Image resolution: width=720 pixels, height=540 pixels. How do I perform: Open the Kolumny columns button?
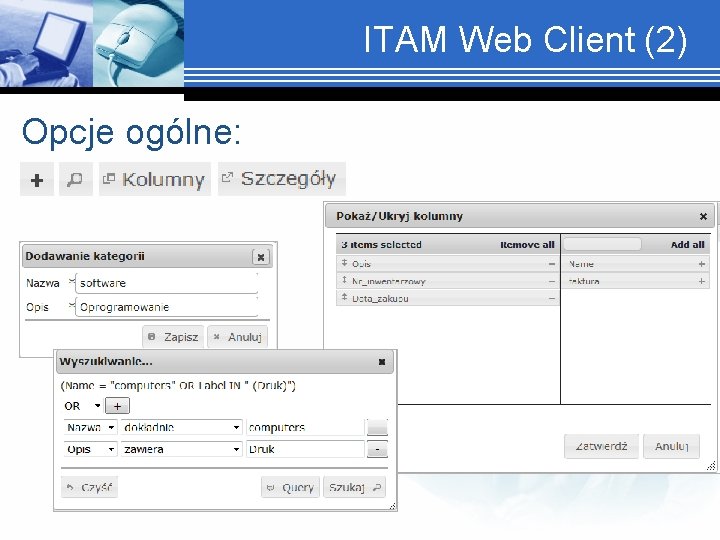155,180
